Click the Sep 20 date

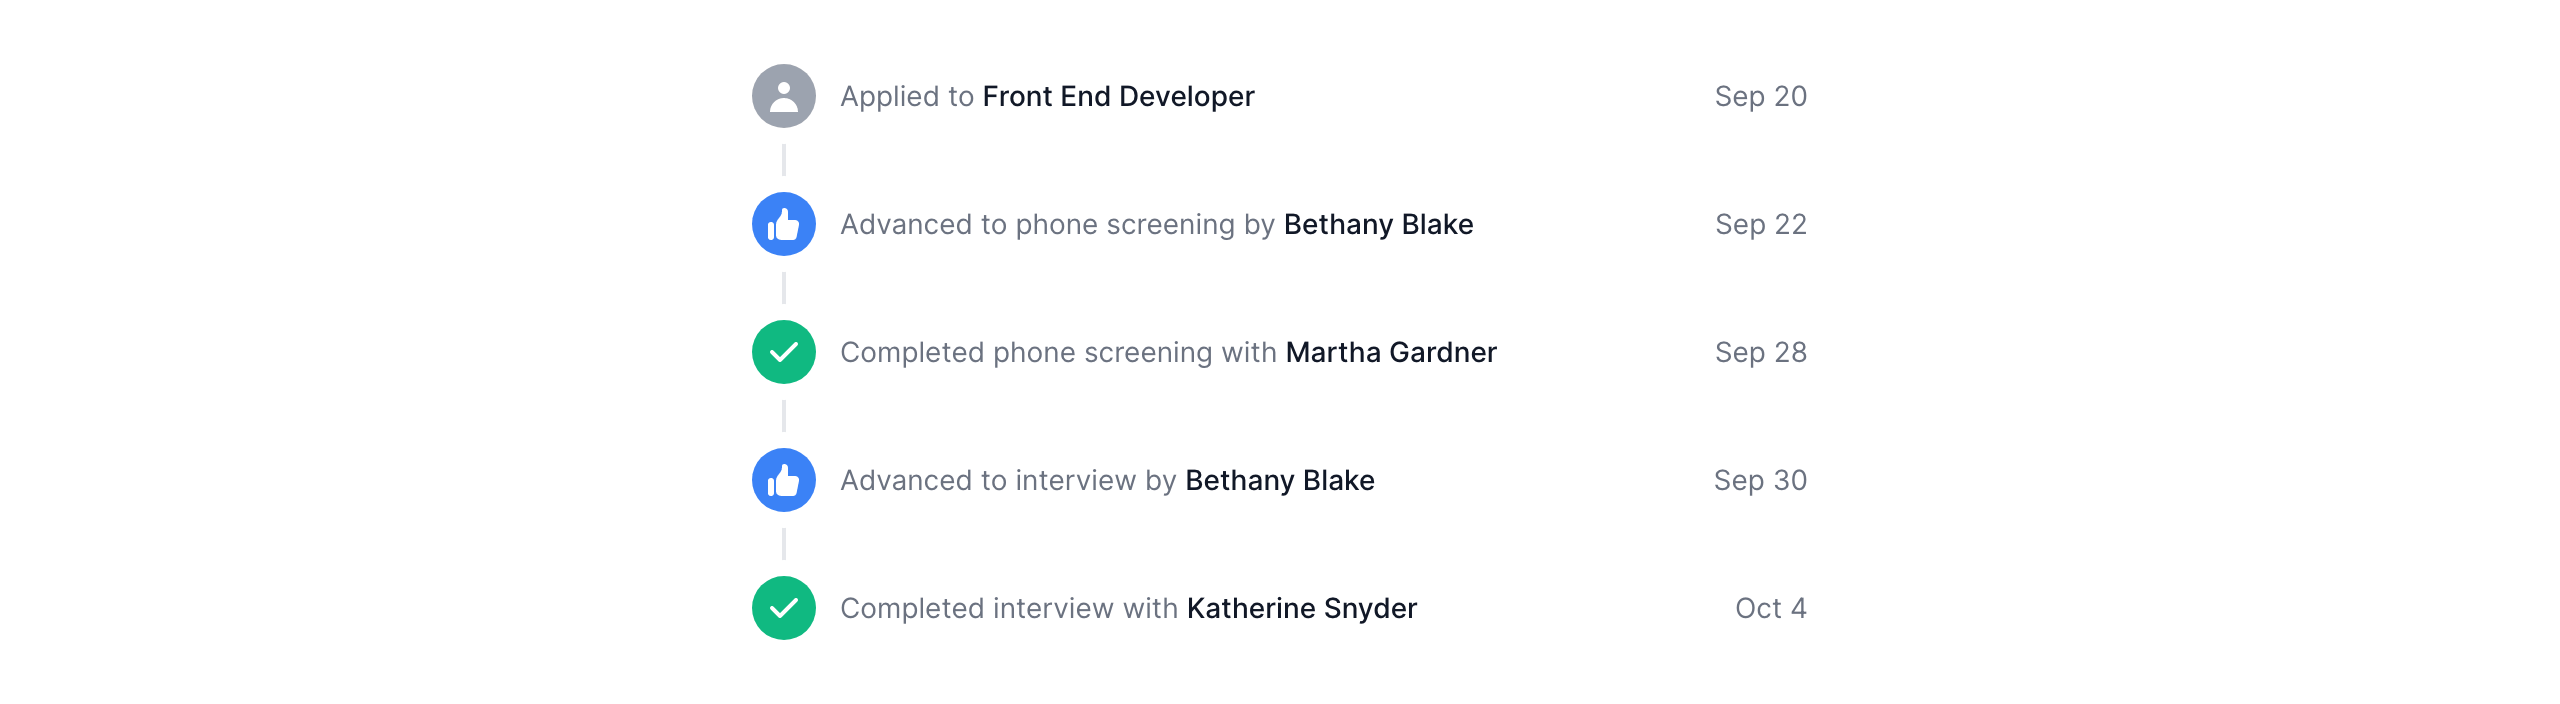click(x=1760, y=96)
